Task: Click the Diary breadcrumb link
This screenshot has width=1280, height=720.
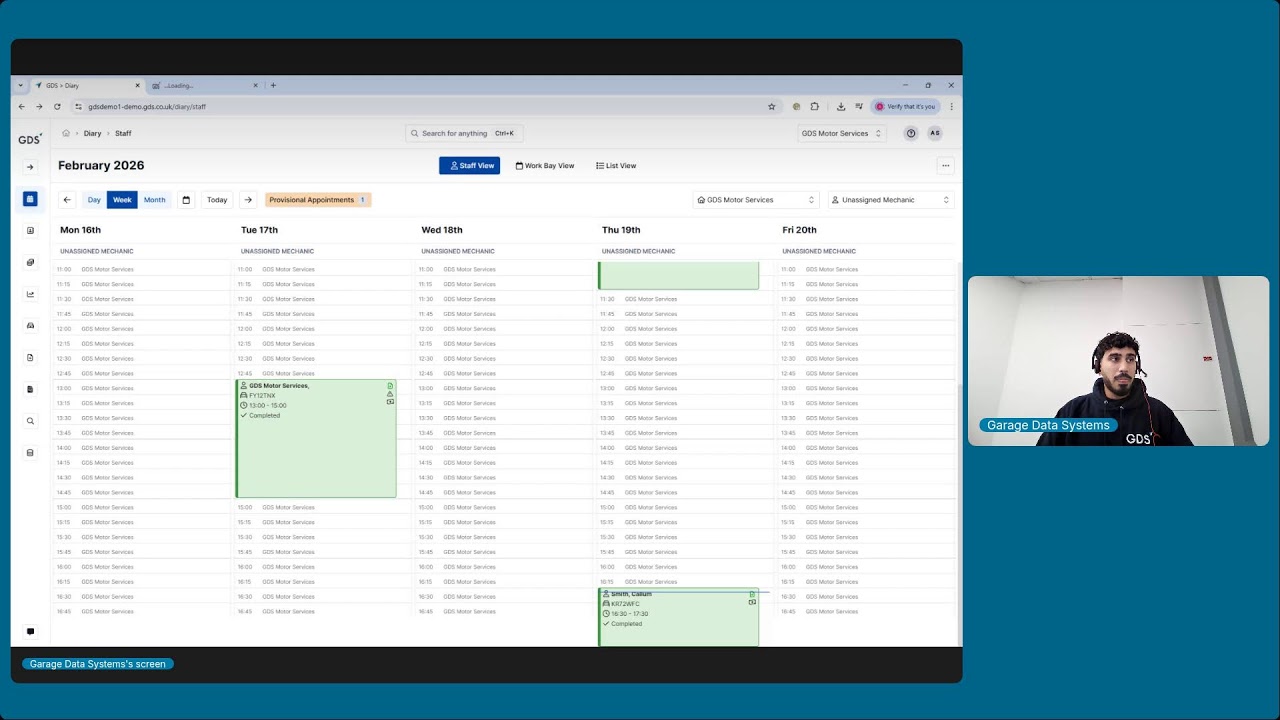Action: (x=92, y=133)
